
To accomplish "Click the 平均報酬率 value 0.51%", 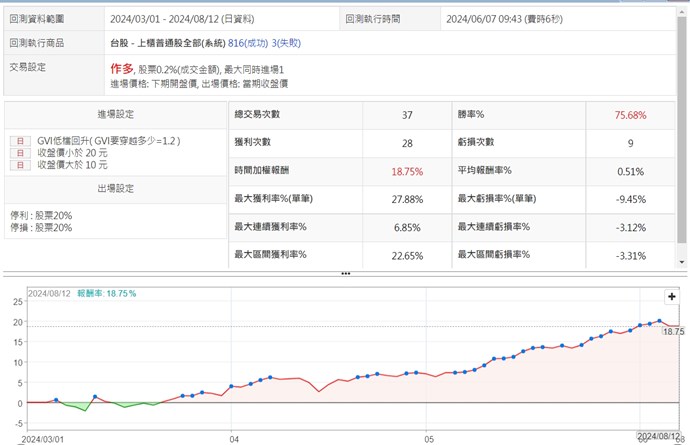I will click(x=630, y=172).
